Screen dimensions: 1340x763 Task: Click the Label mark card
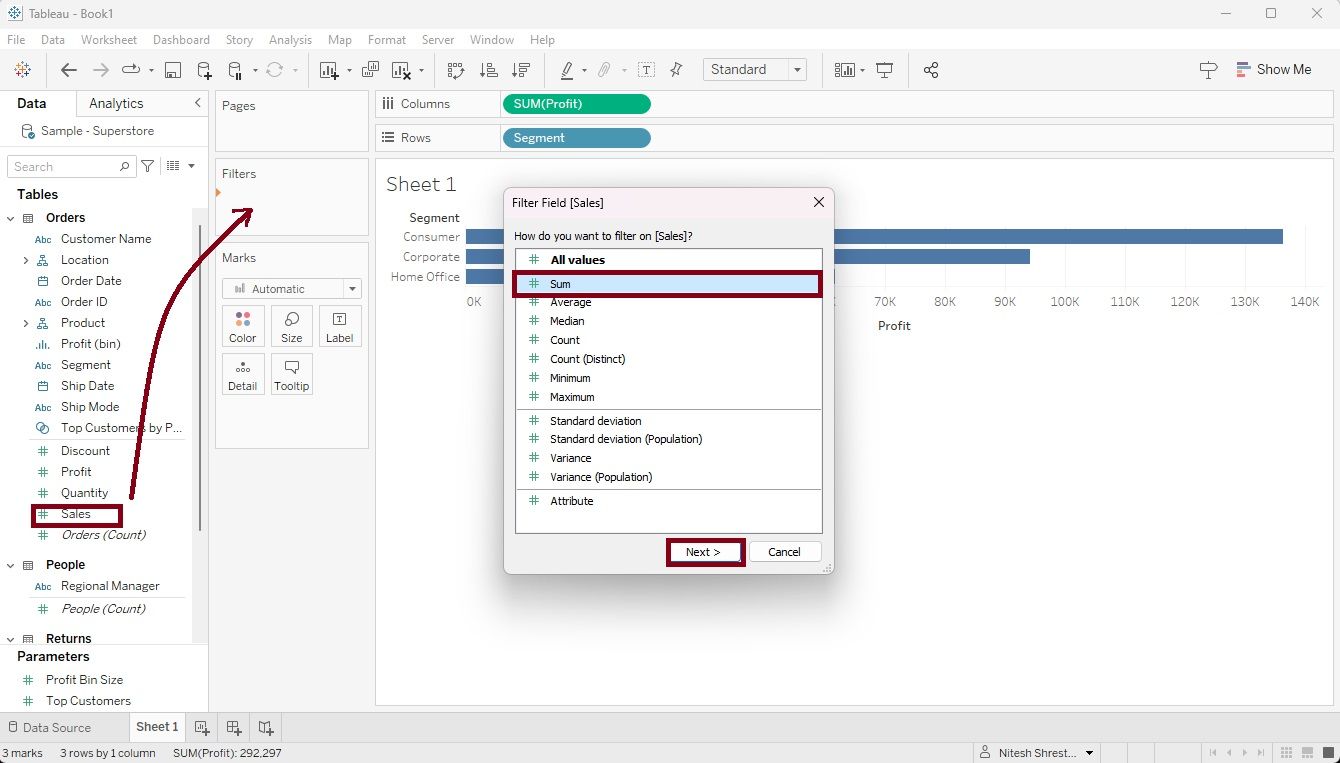coord(339,326)
